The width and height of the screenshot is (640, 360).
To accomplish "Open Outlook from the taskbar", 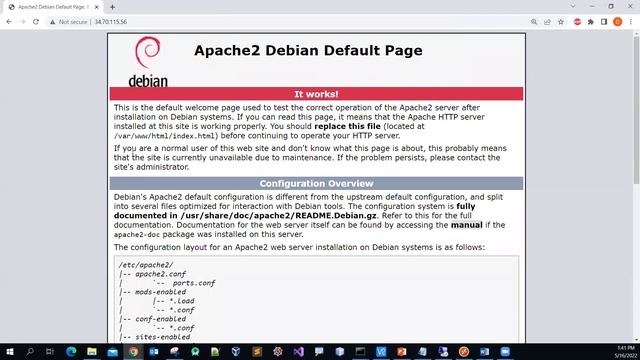I will [154, 351].
